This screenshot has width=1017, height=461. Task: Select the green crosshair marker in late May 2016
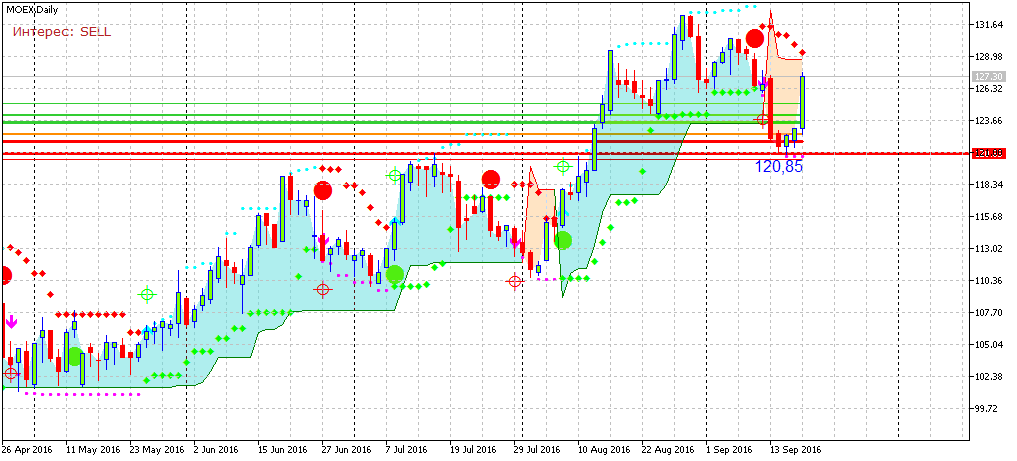148,294
